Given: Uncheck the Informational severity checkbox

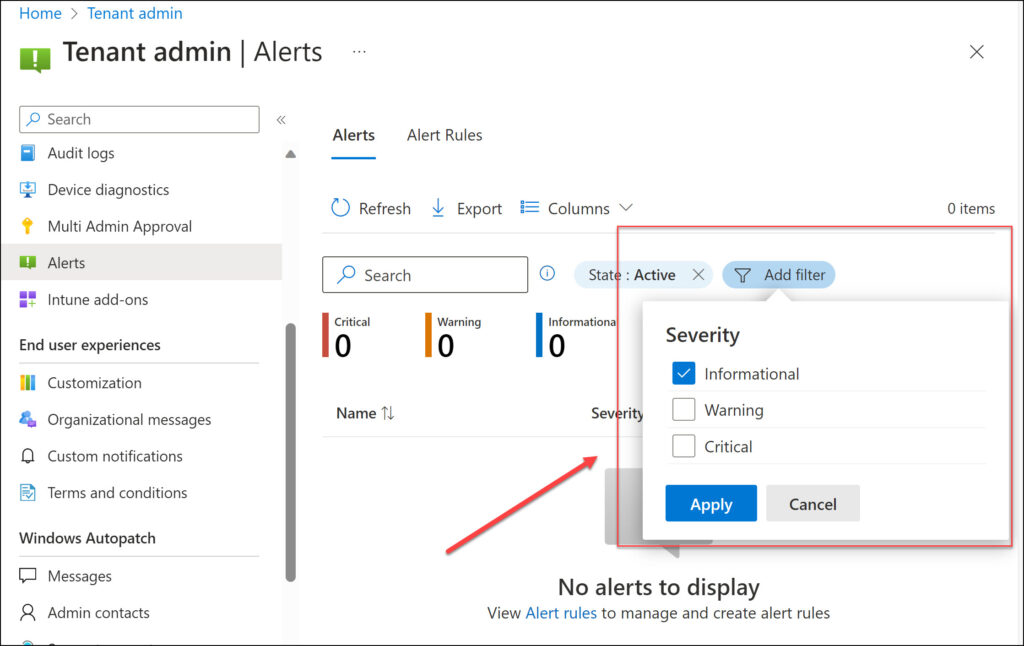Looking at the screenshot, I should coord(683,374).
